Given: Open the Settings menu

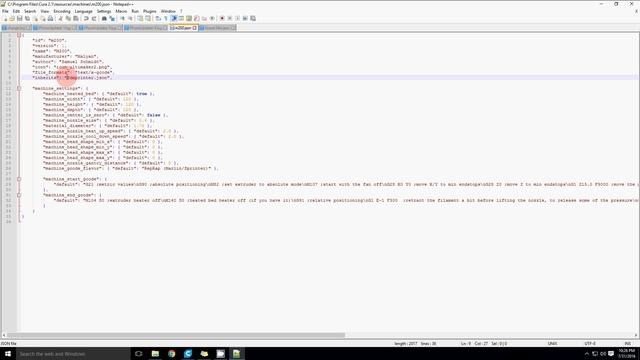Looking at the screenshot, I should tap(104, 11).
